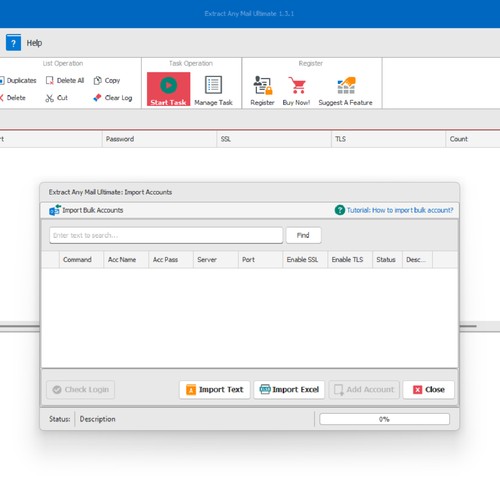Open tutorial on importing bulk accounts
This screenshot has width=500, height=500.
(400, 210)
